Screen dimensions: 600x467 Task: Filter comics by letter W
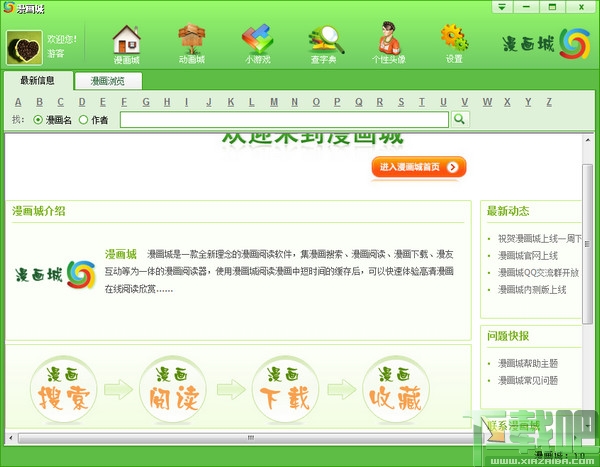pyautogui.click(x=487, y=102)
